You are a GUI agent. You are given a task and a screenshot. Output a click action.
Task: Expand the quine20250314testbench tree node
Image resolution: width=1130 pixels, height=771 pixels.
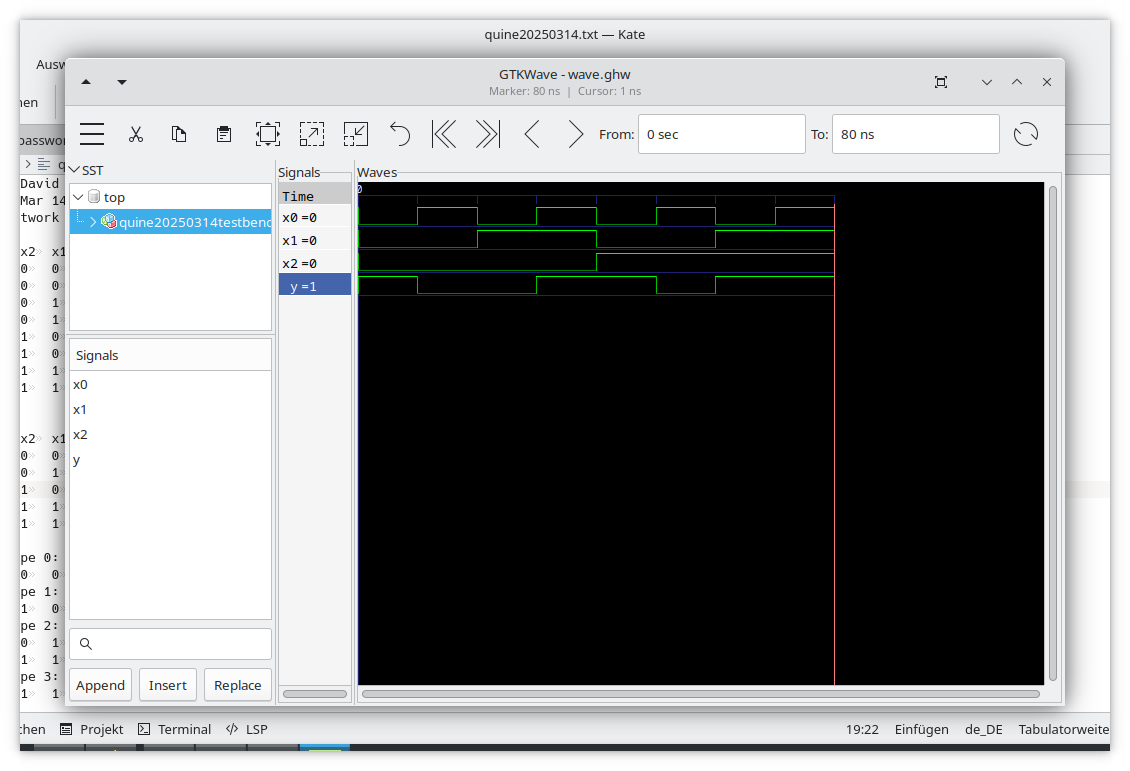(91, 221)
